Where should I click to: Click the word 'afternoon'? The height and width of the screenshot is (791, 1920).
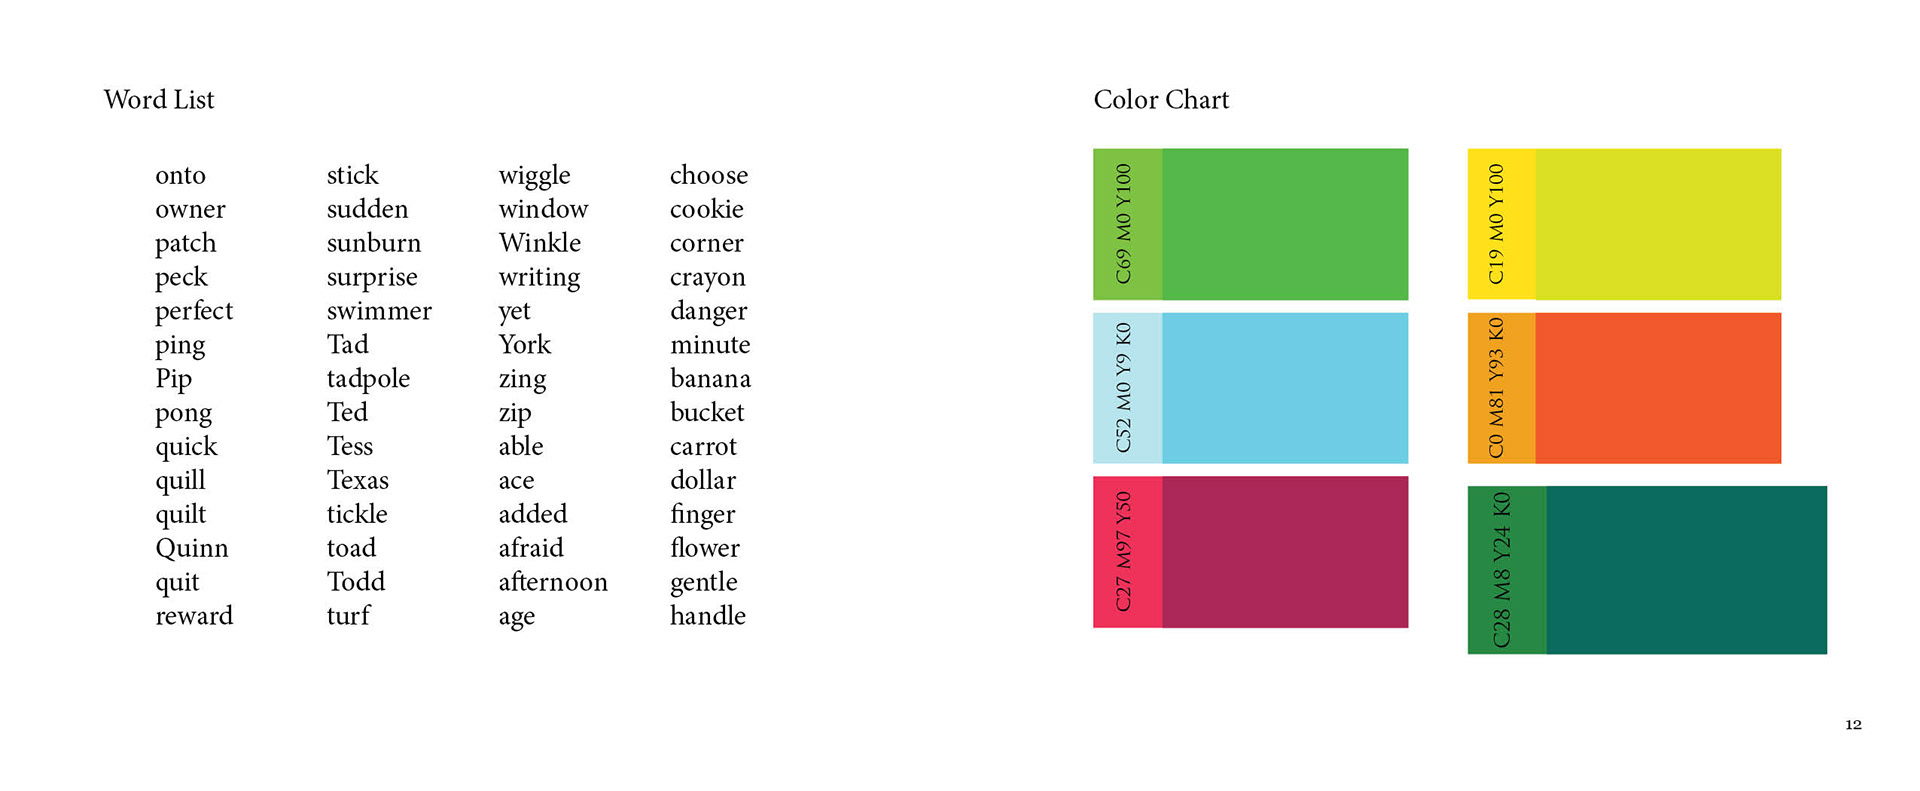(x=553, y=582)
